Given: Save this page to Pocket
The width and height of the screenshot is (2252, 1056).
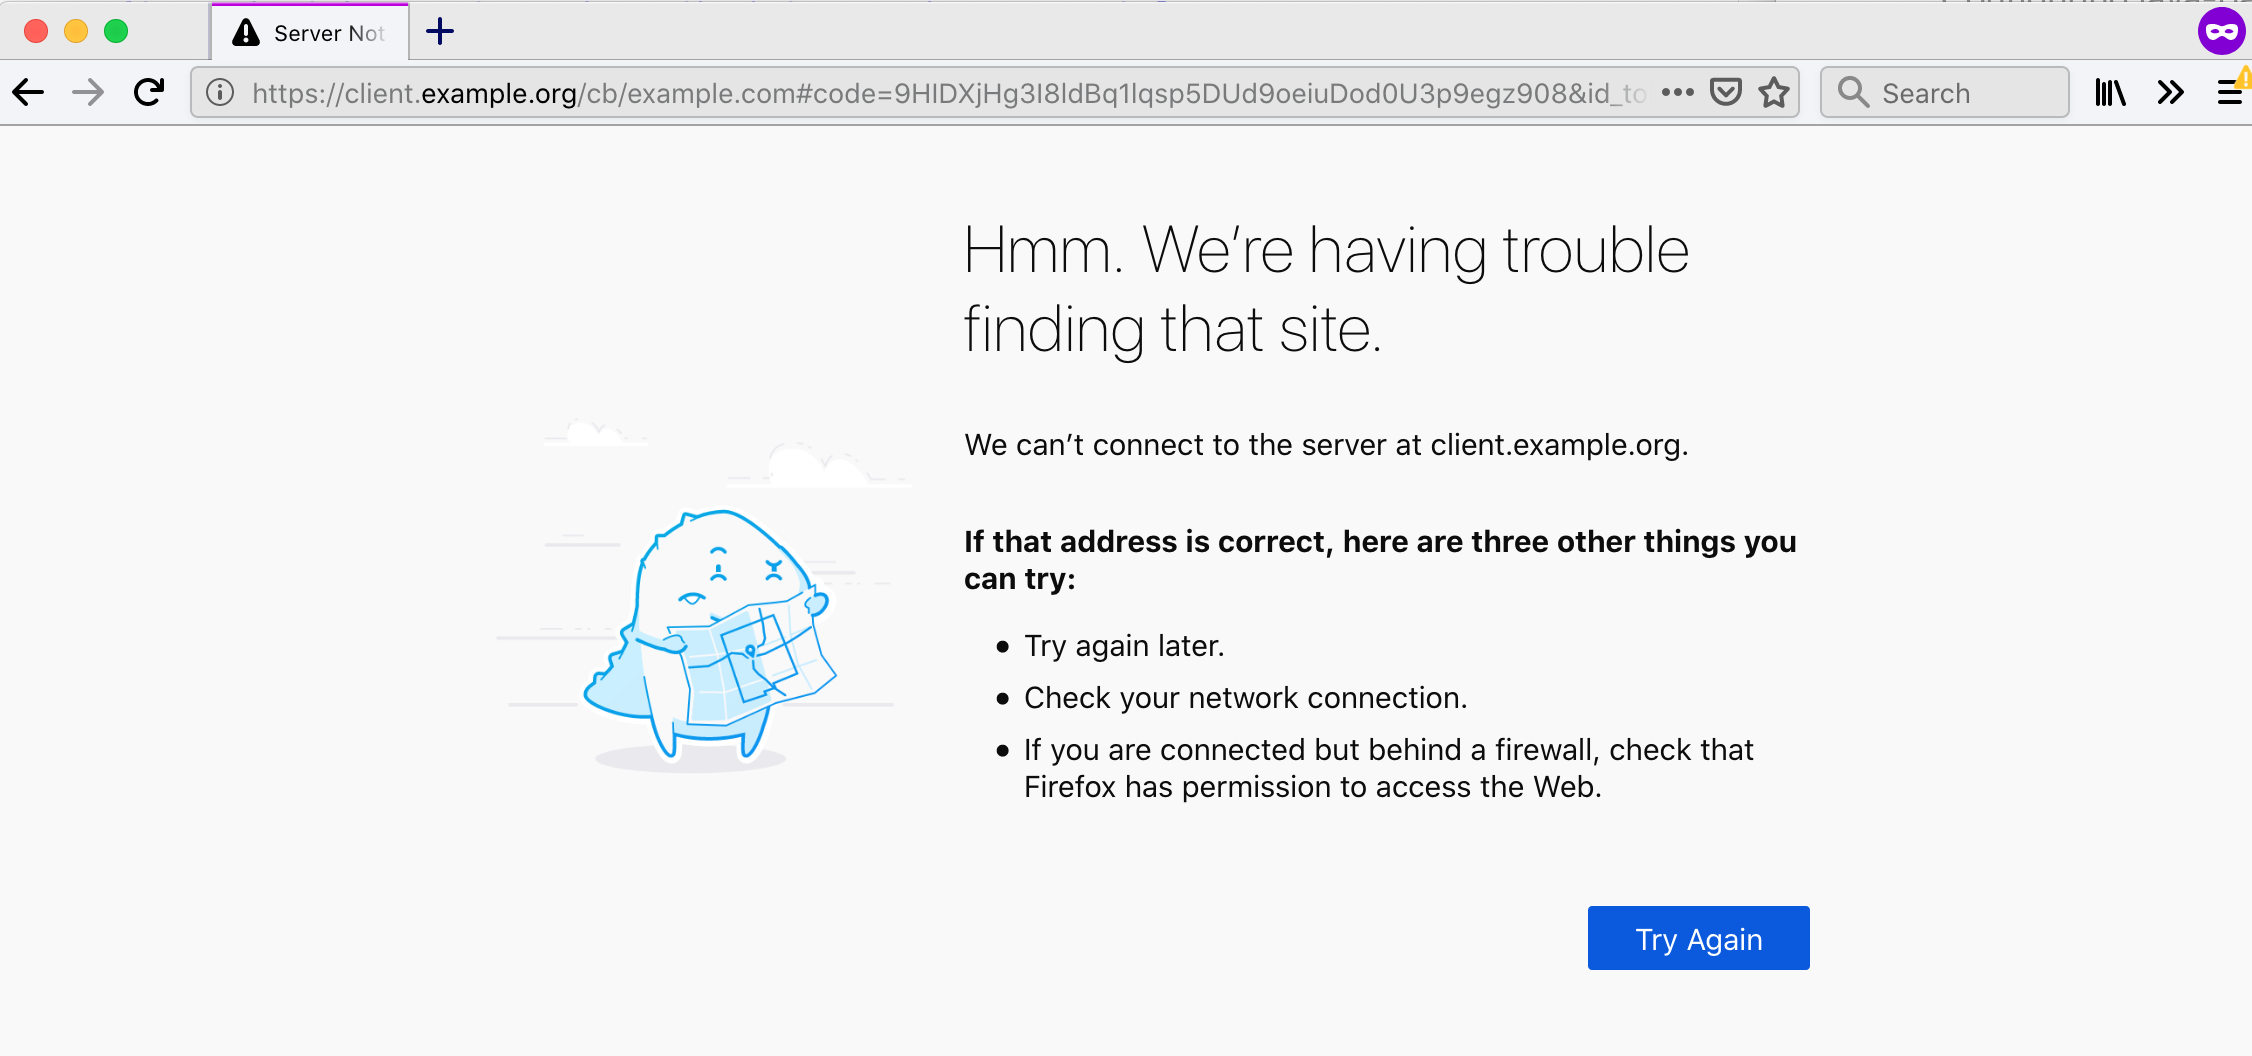Looking at the screenshot, I should click(1726, 93).
